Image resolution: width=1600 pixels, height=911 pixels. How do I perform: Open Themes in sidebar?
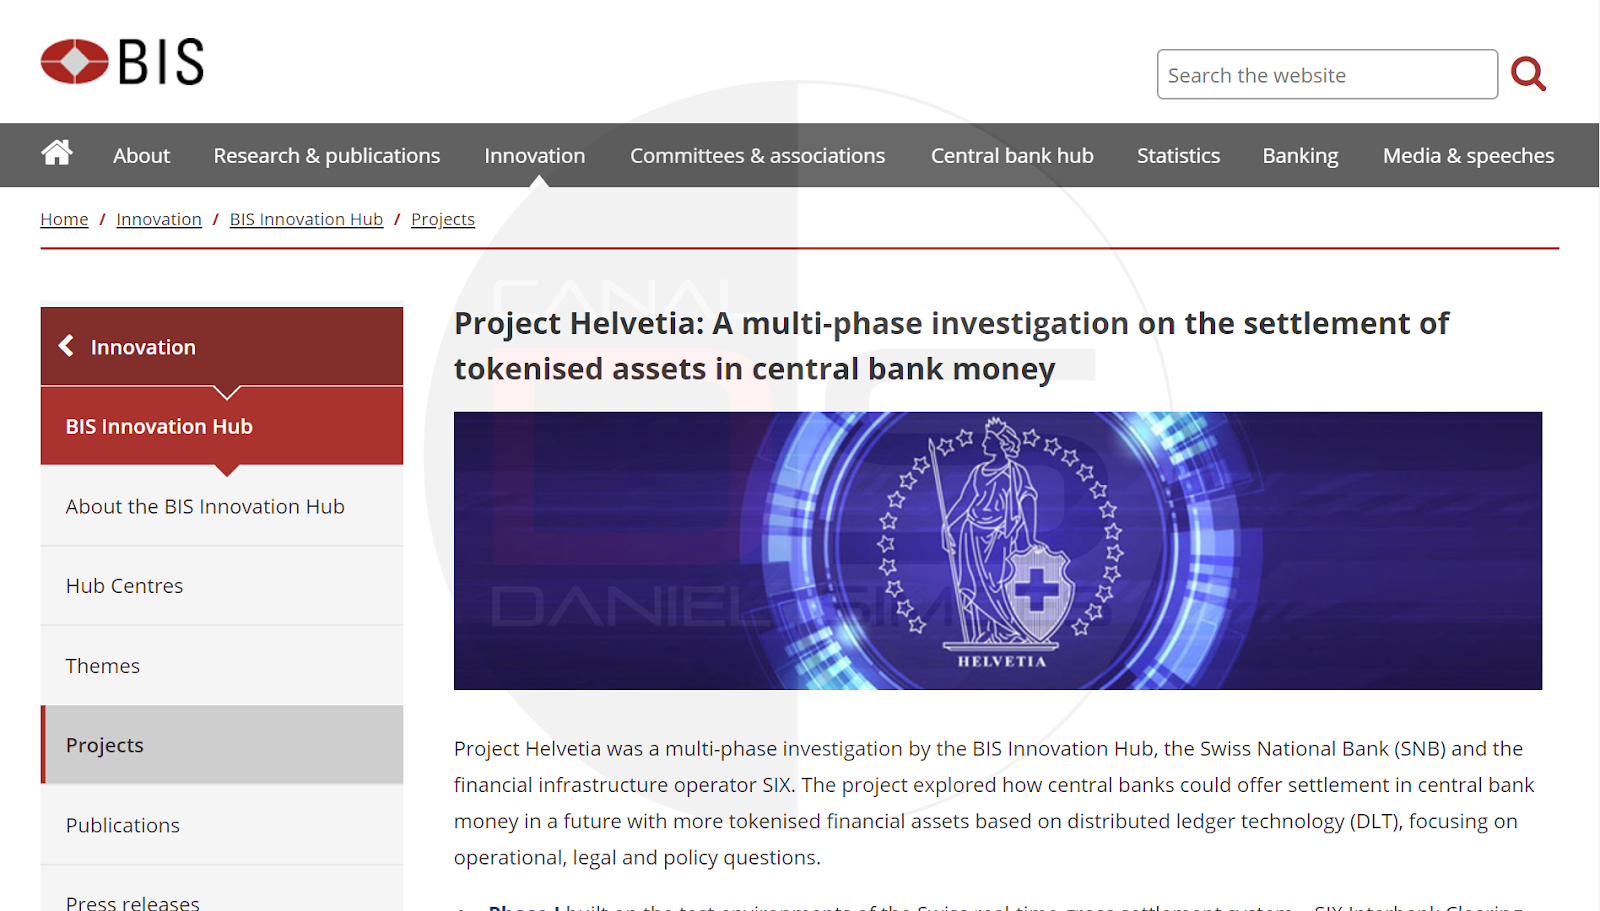[222, 666]
